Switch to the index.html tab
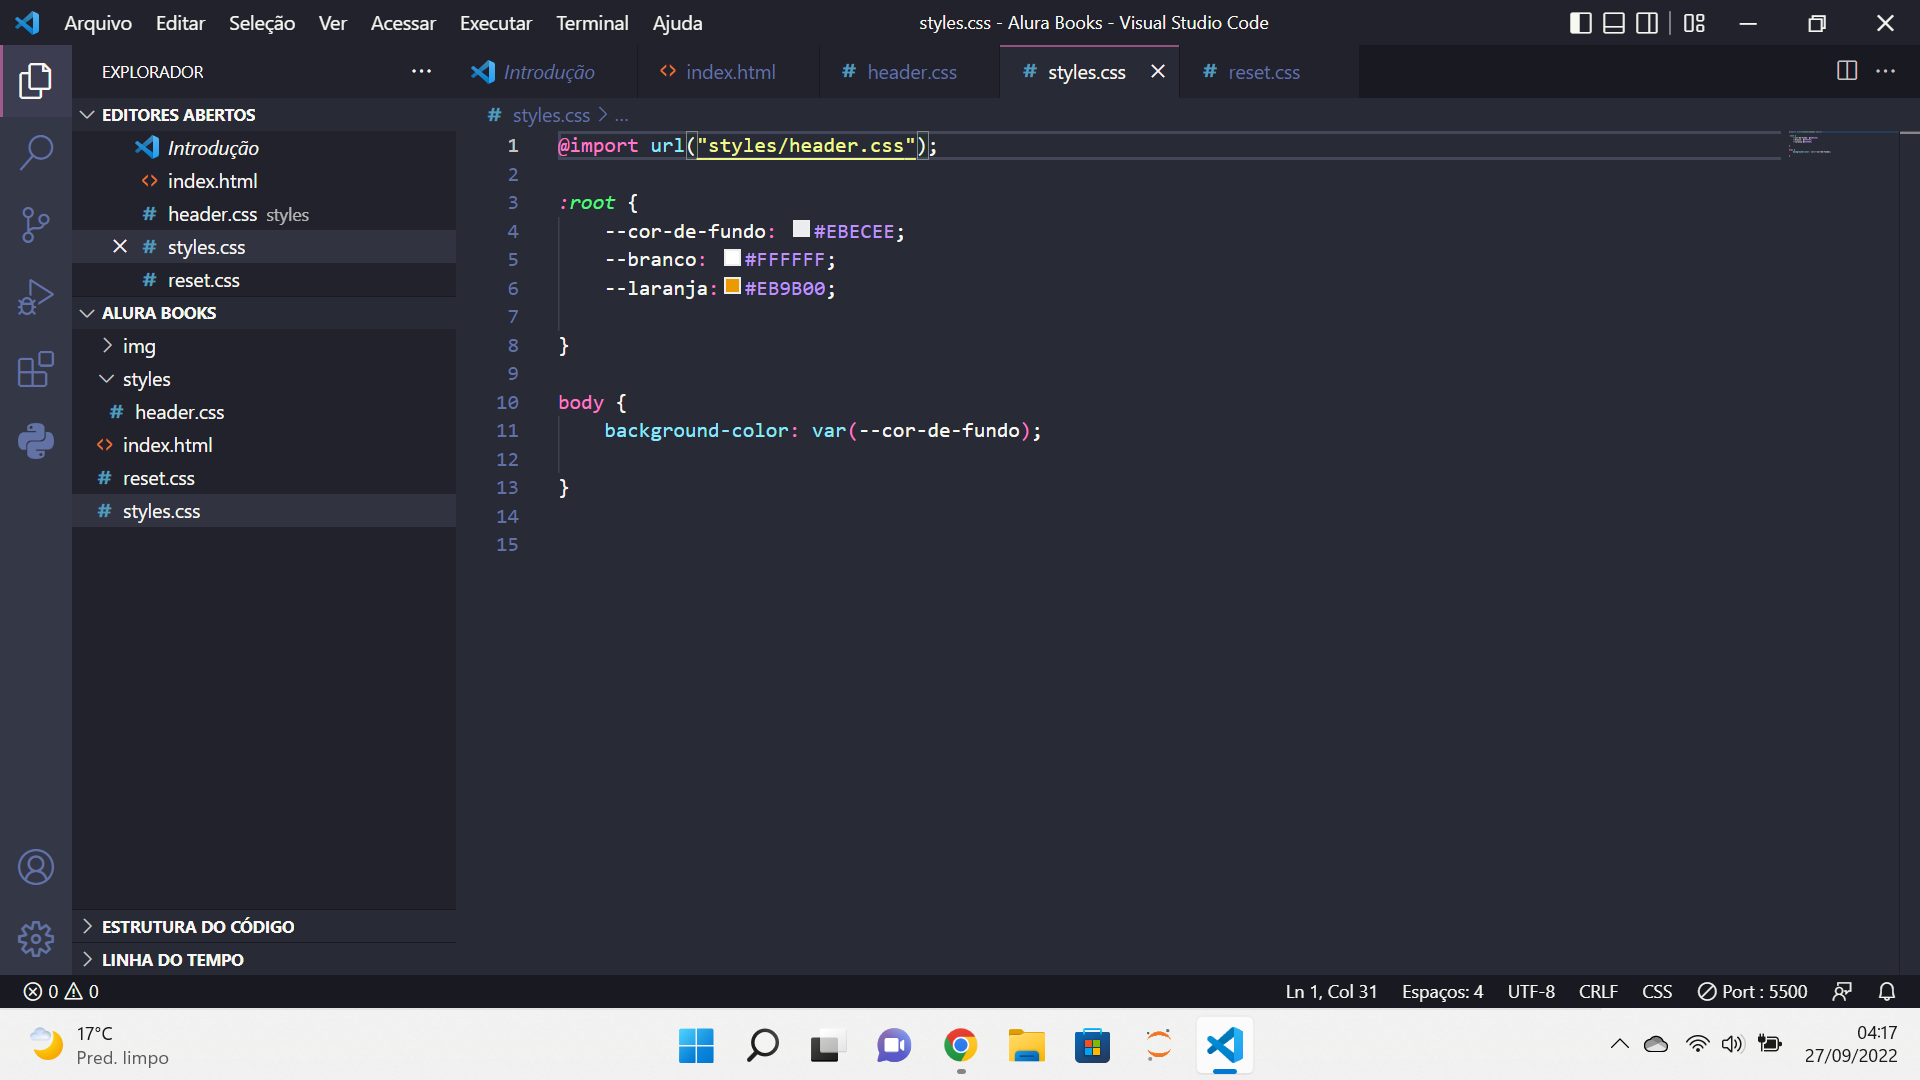The height and width of the screenshot is (1080, 1920). 729,71
